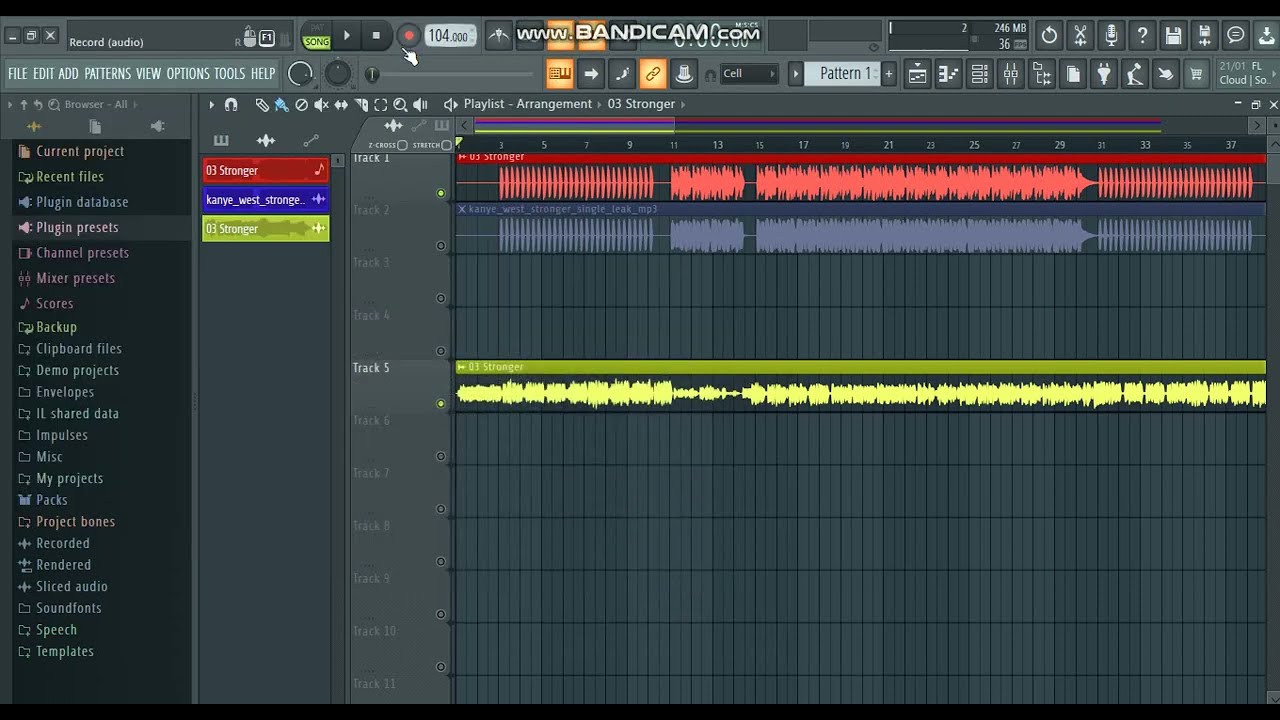Select the Delete tool in playlist toolbar
1280x720 pixels.
301,104
